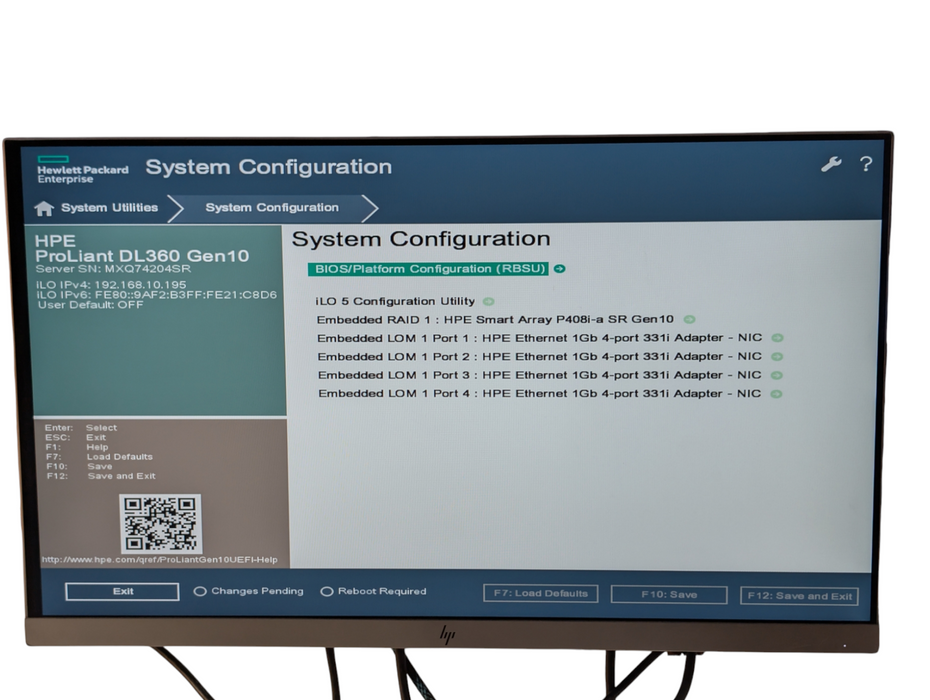The height and width of the screenshot is (700, 930).
Task: Click F12: Save and Exit button
Action: [x=800, y=596]
